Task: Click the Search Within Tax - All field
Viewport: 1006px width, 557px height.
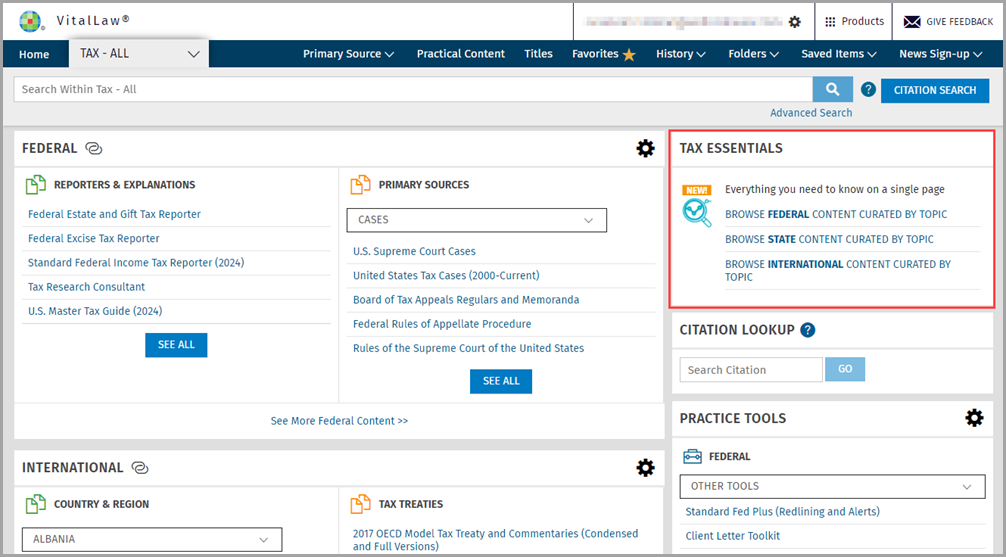Action: (413, 89)
